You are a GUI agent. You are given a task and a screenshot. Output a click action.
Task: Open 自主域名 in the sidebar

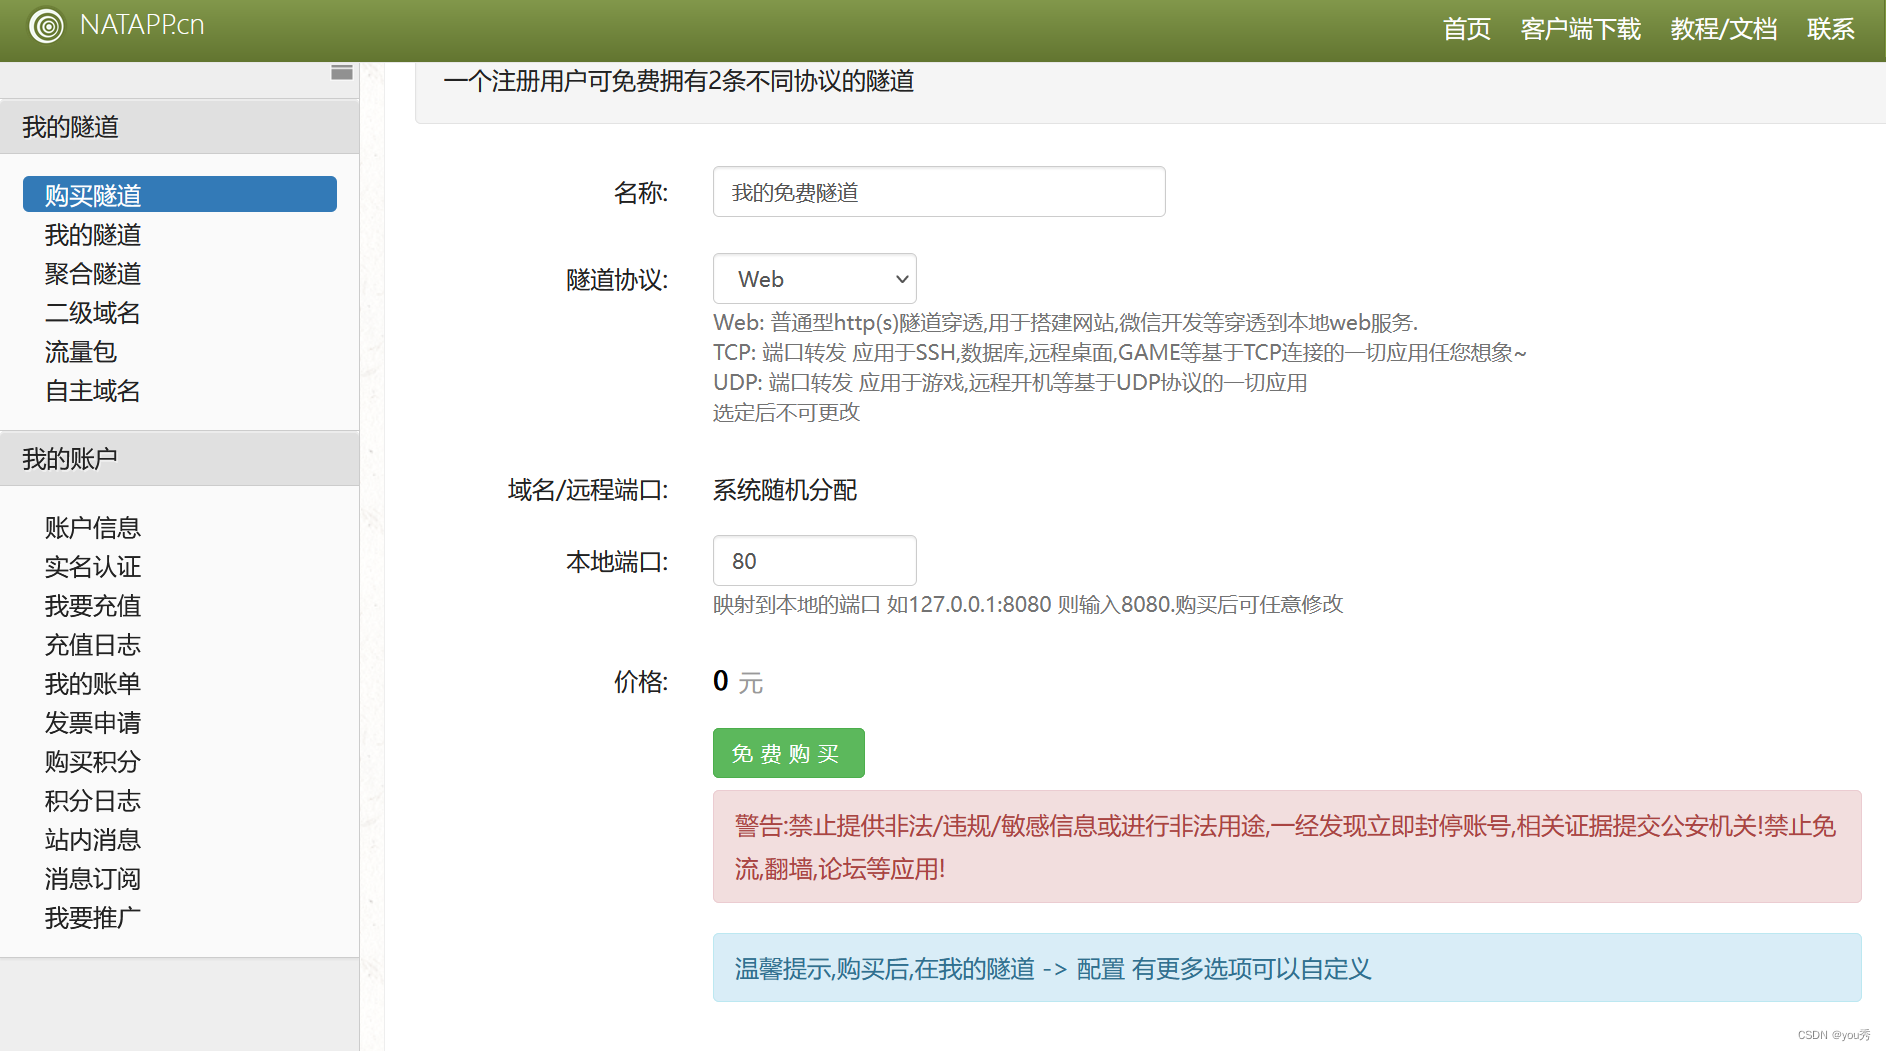click(93, 391)
